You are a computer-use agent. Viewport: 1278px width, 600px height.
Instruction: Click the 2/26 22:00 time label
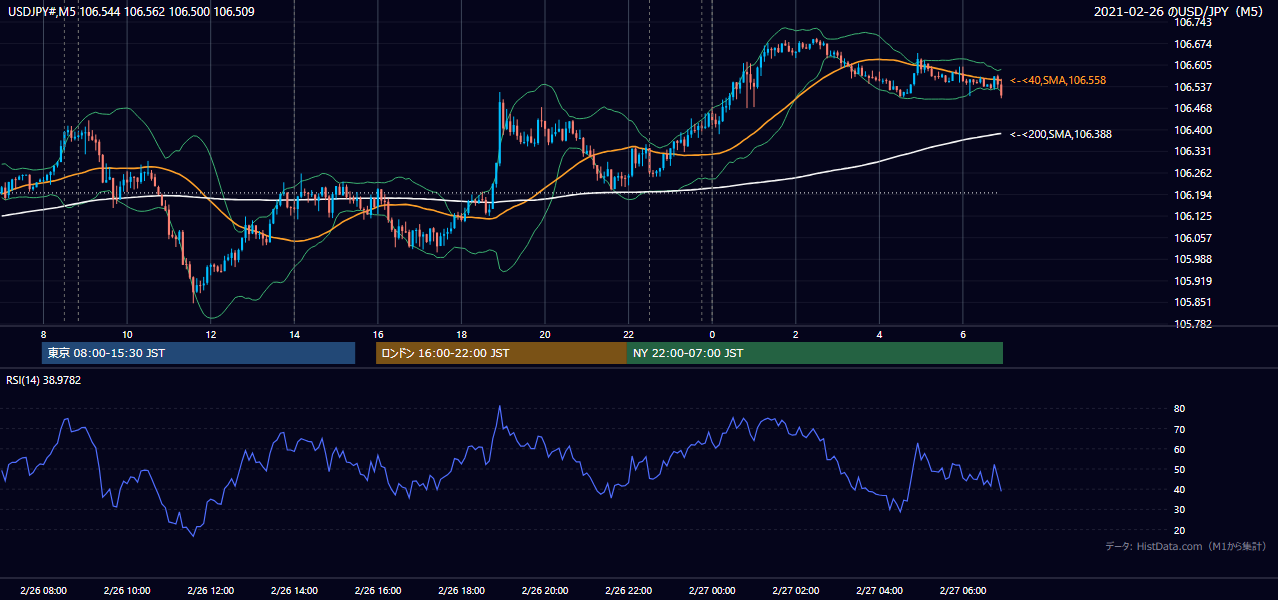628,591
